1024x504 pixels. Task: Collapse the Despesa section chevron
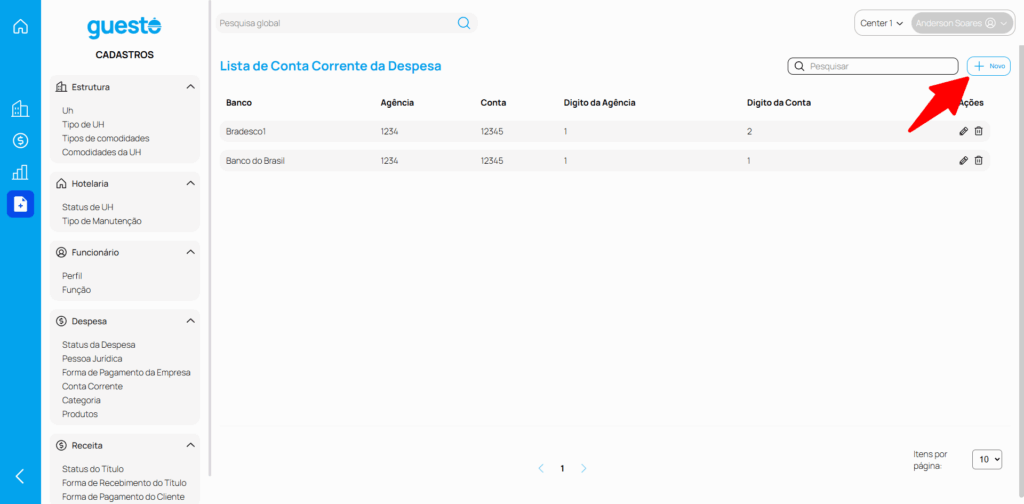coord(190,321)
